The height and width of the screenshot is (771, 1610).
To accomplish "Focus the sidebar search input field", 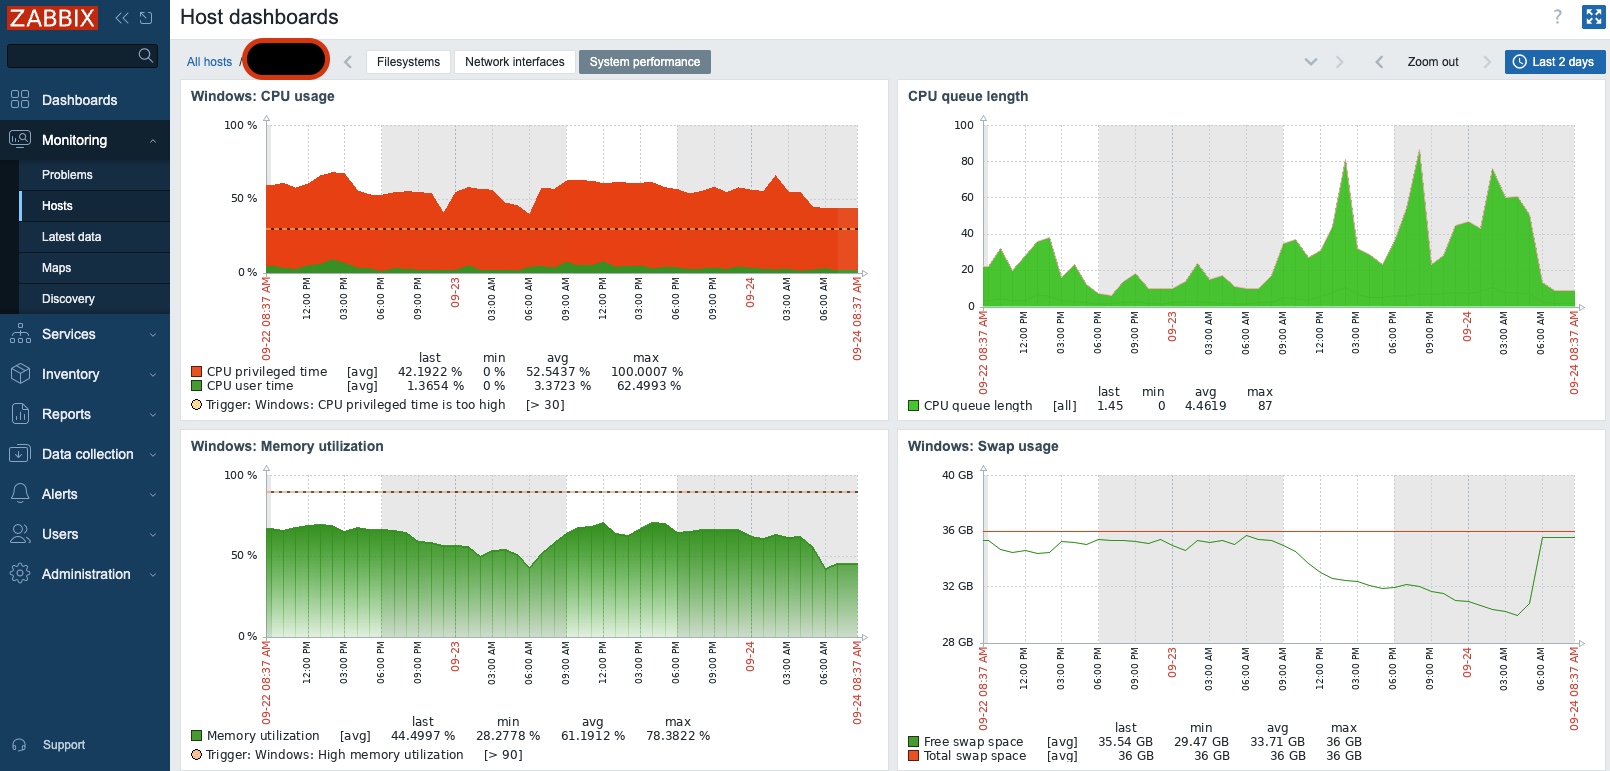I will tap(70, 56).
